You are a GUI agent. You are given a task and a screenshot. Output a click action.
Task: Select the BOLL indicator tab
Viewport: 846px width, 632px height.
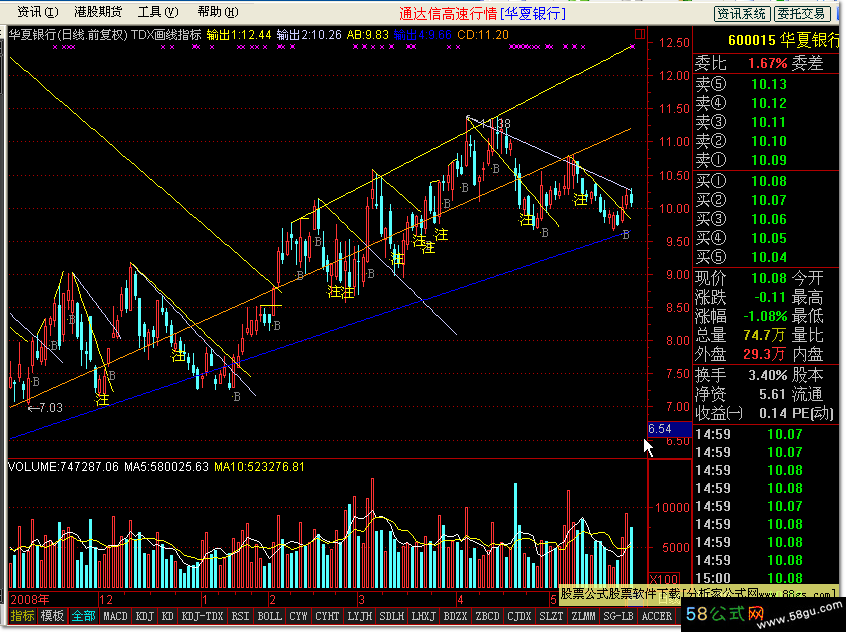270,616
